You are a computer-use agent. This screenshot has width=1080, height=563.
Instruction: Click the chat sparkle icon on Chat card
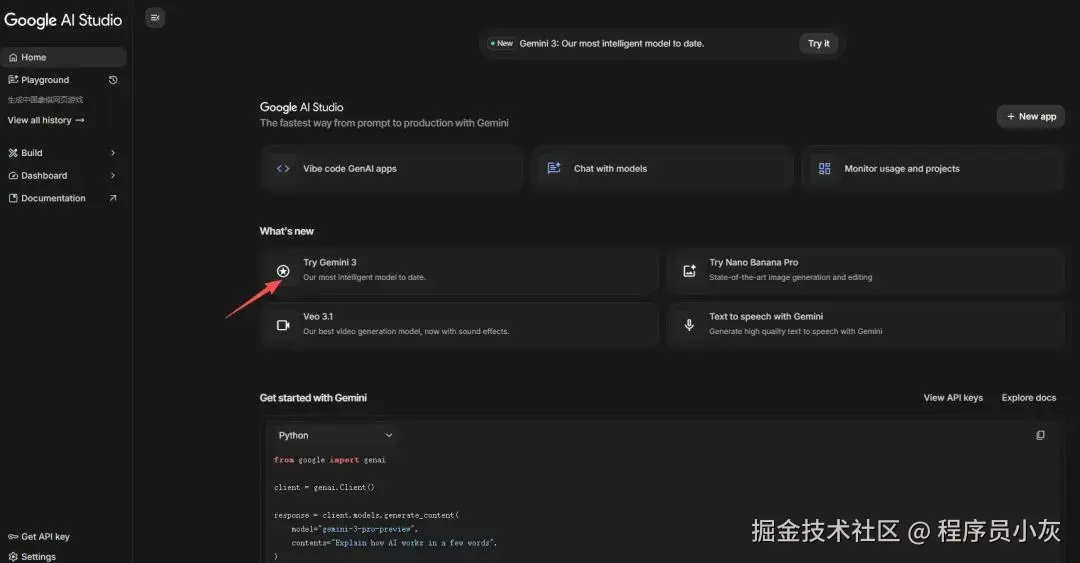554,168
